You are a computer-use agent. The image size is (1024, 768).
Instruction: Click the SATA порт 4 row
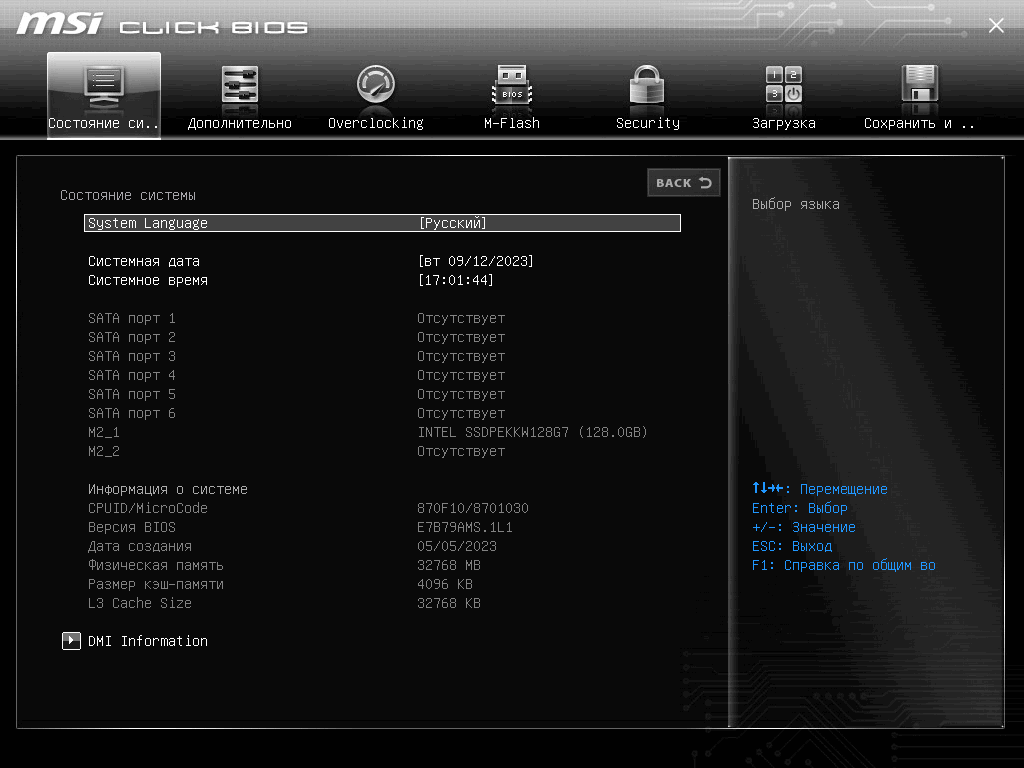coord(296,375)
